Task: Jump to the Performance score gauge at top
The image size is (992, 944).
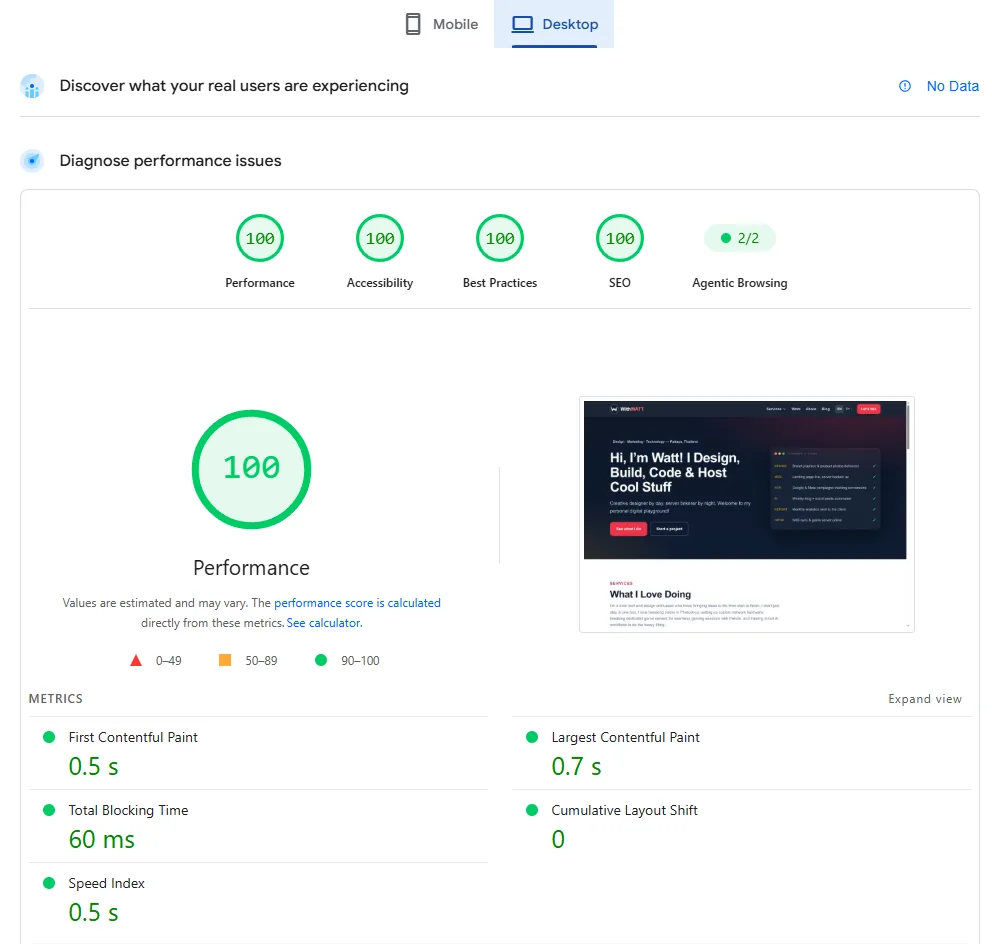Action: [x=260, y=239]
